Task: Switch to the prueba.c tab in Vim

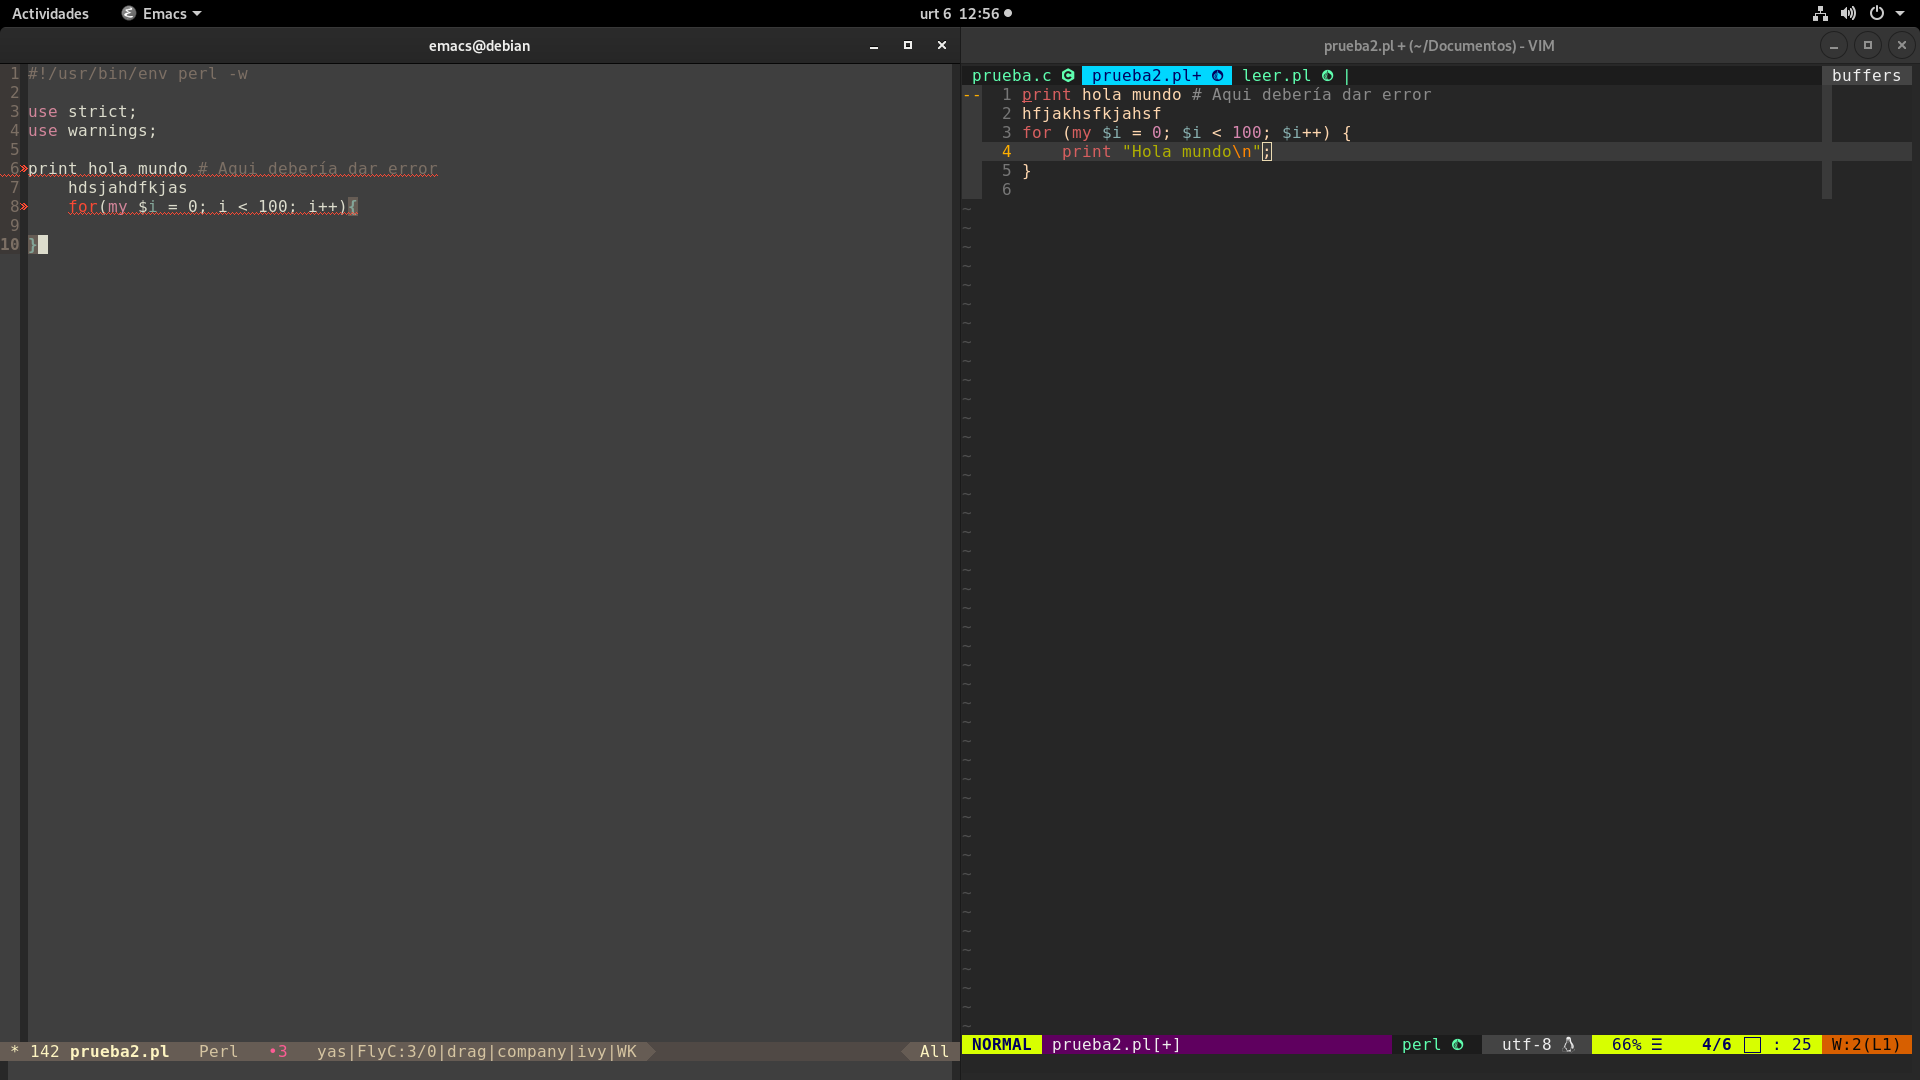Action: [x=1011, y=75]
